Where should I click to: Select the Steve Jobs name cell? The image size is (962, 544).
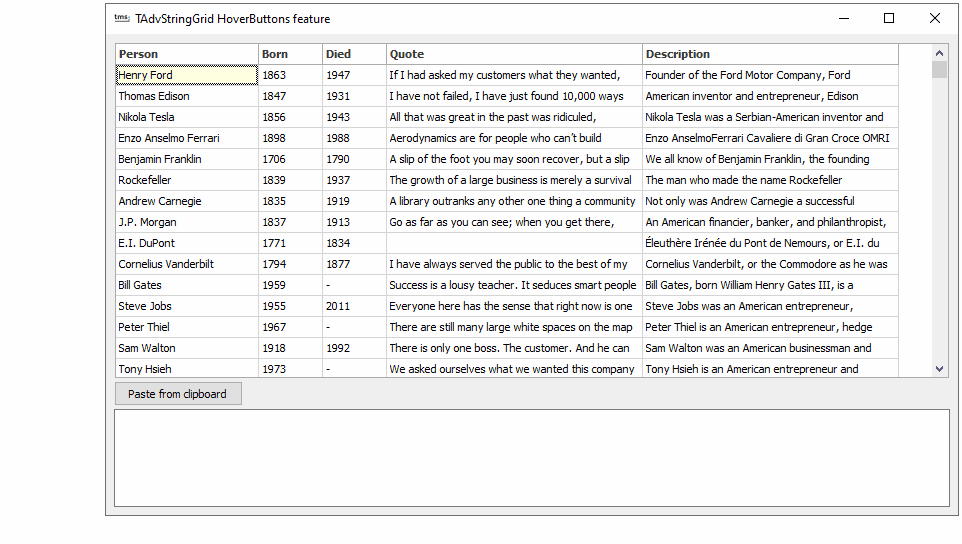click(x=187, y=306)
